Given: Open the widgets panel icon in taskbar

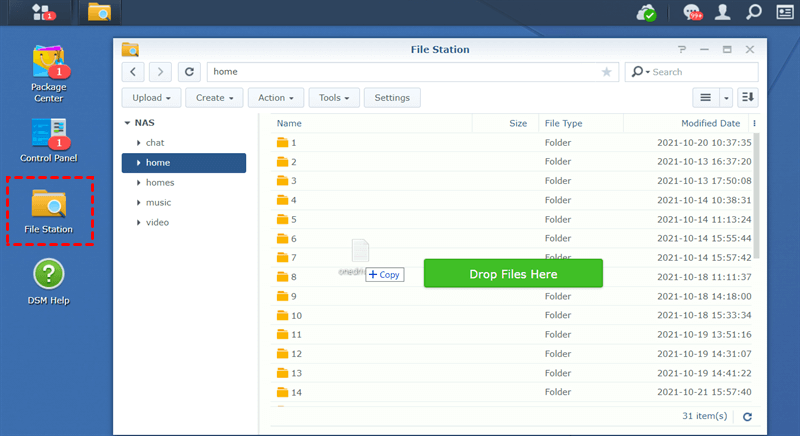Looking at the screenshot, I should point(785,12).
